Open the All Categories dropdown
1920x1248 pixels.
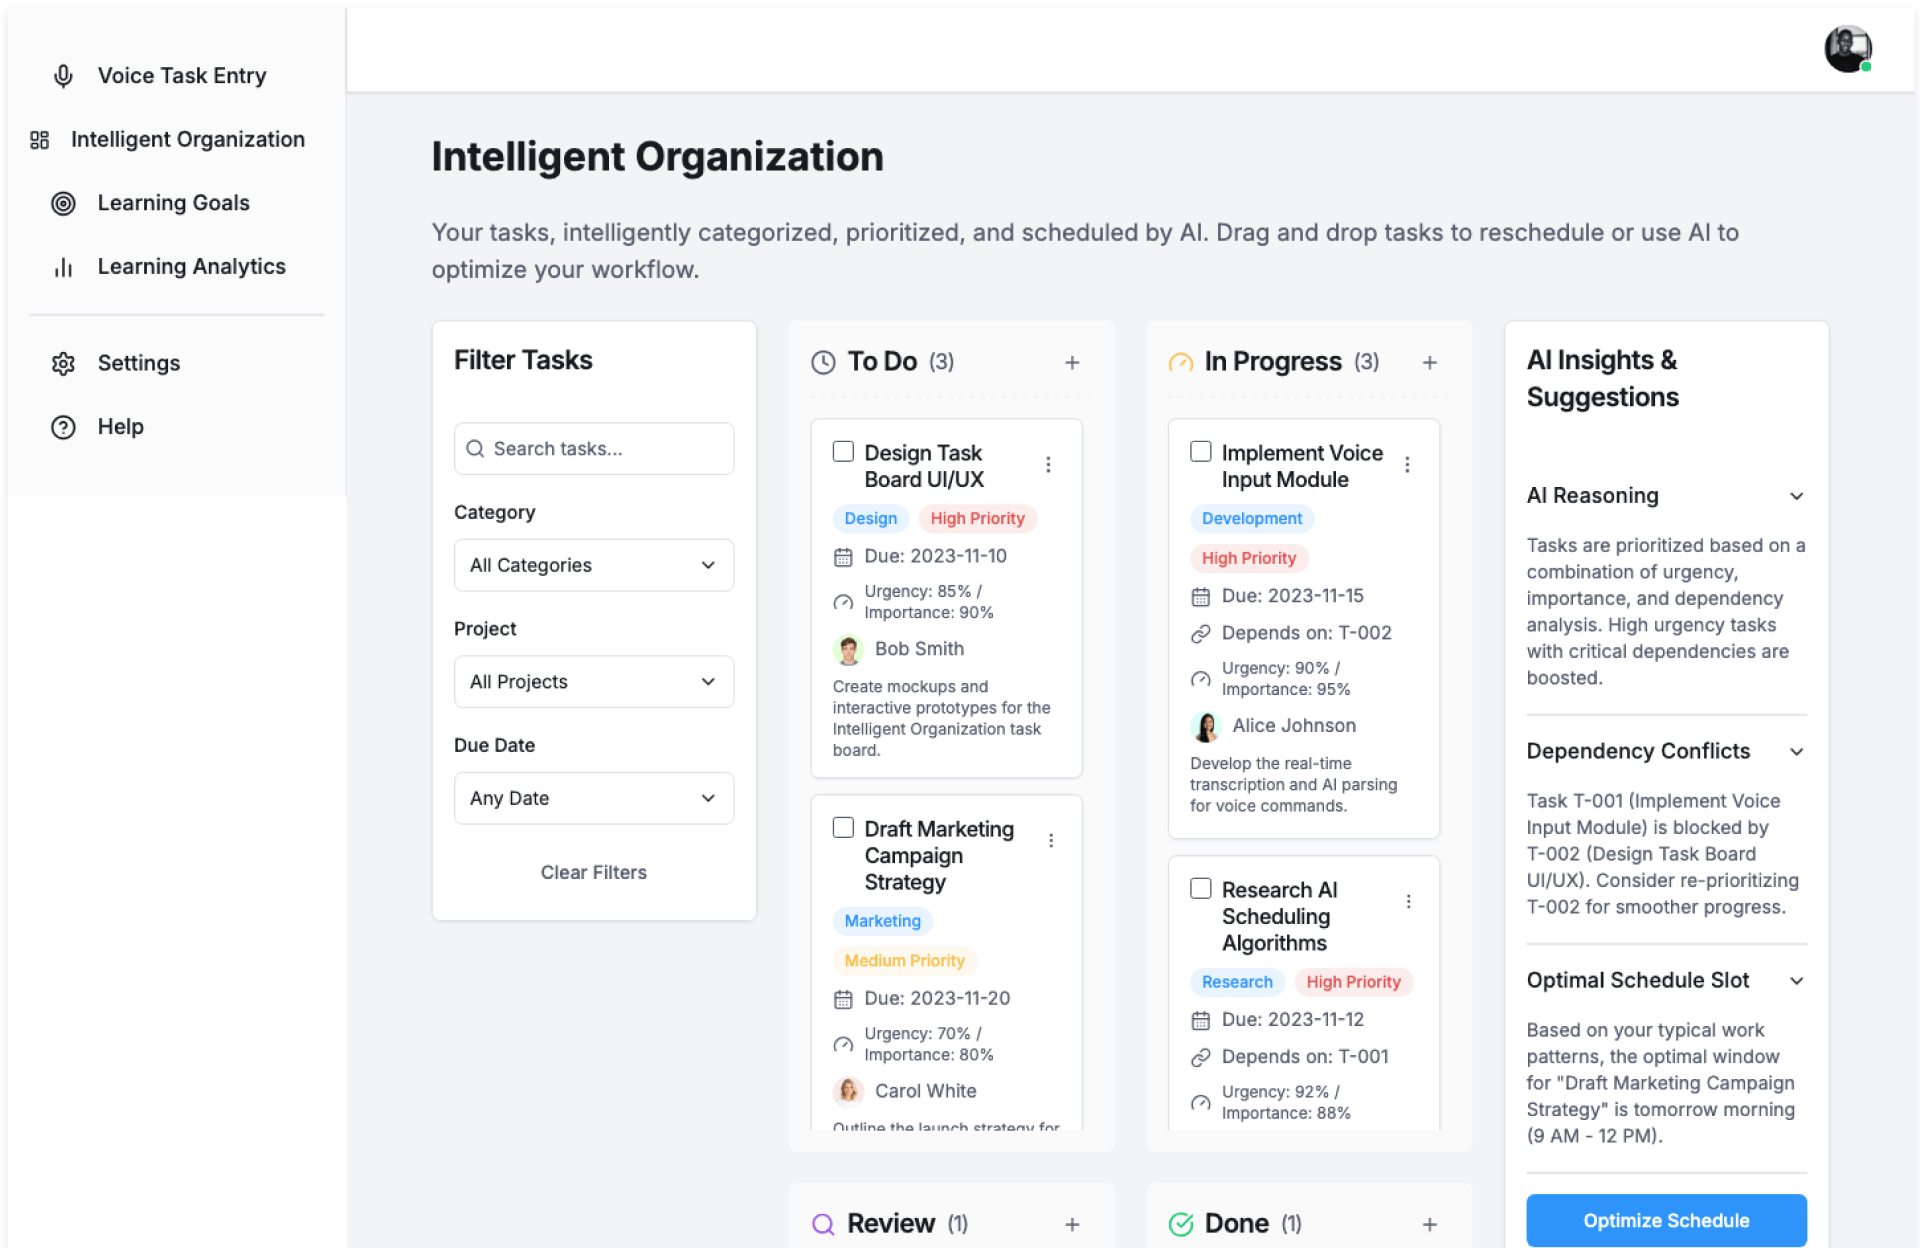tap(593, 565)
